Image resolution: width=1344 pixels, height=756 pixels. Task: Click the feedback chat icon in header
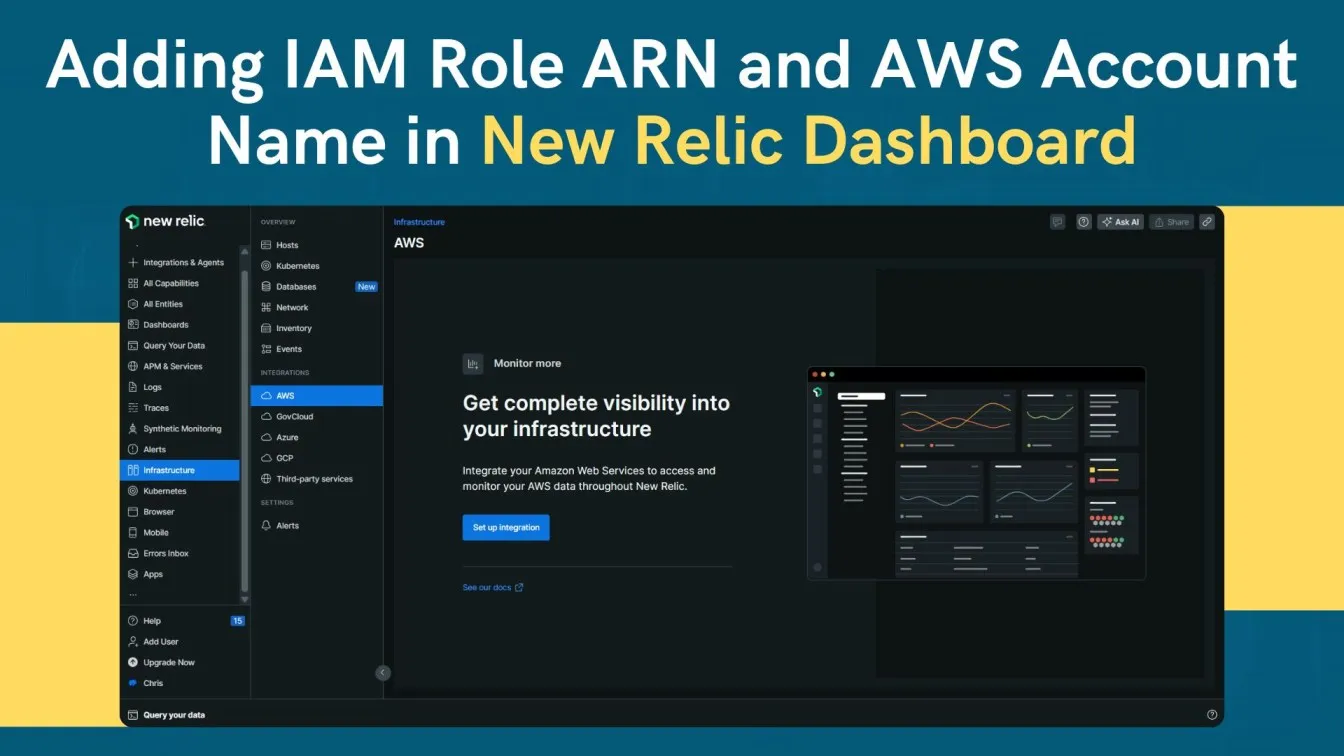(1058, 222)
